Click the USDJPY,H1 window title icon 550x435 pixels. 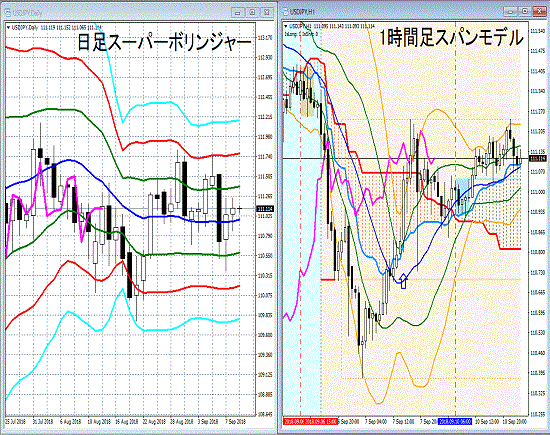[x=285, y=12]
